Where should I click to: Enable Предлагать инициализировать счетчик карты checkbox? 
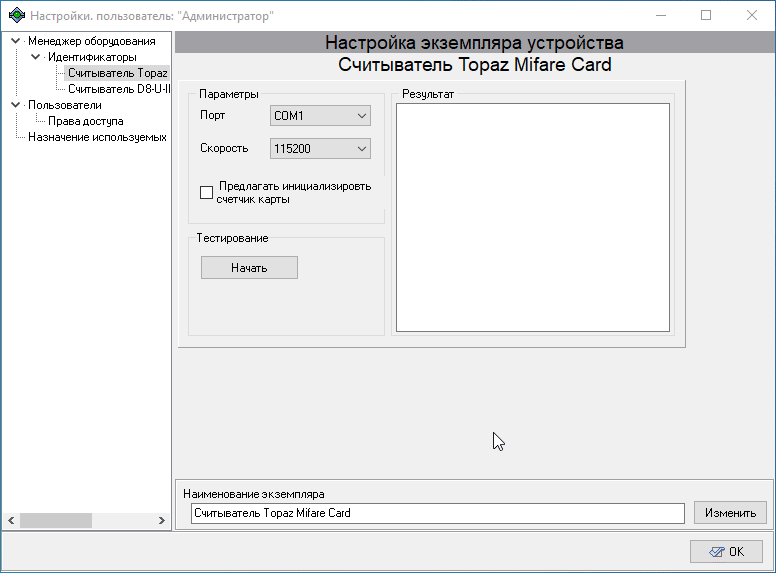click(x=206, y=192)
